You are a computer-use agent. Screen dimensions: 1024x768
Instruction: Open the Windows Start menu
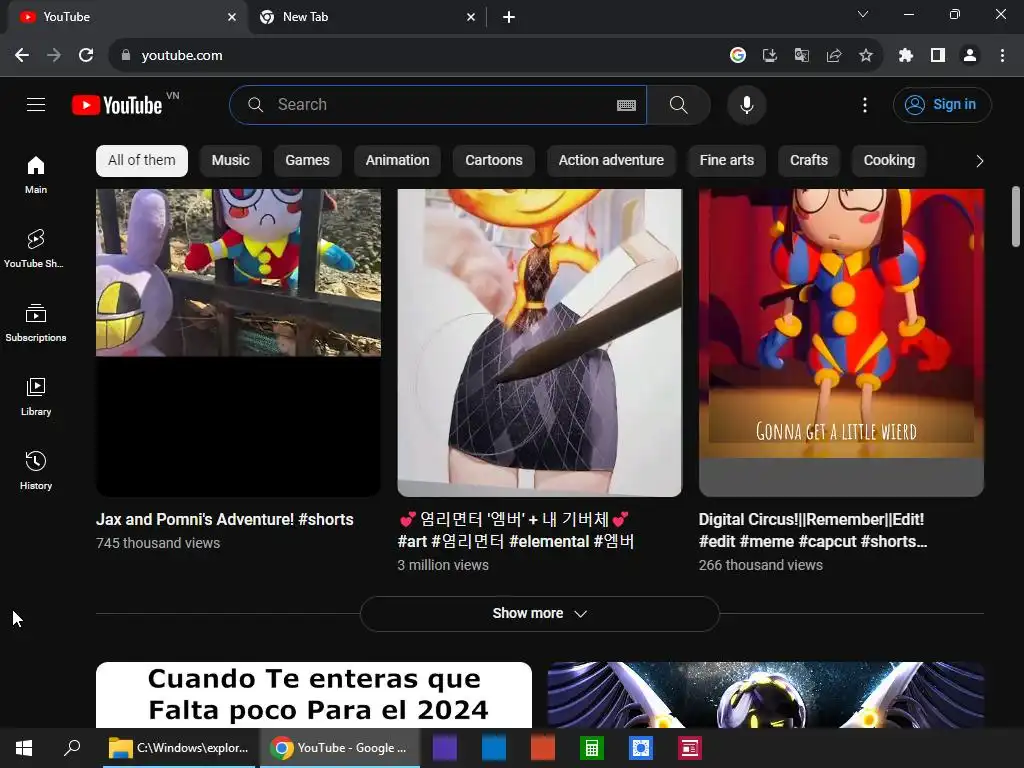(x=24, y=748)
